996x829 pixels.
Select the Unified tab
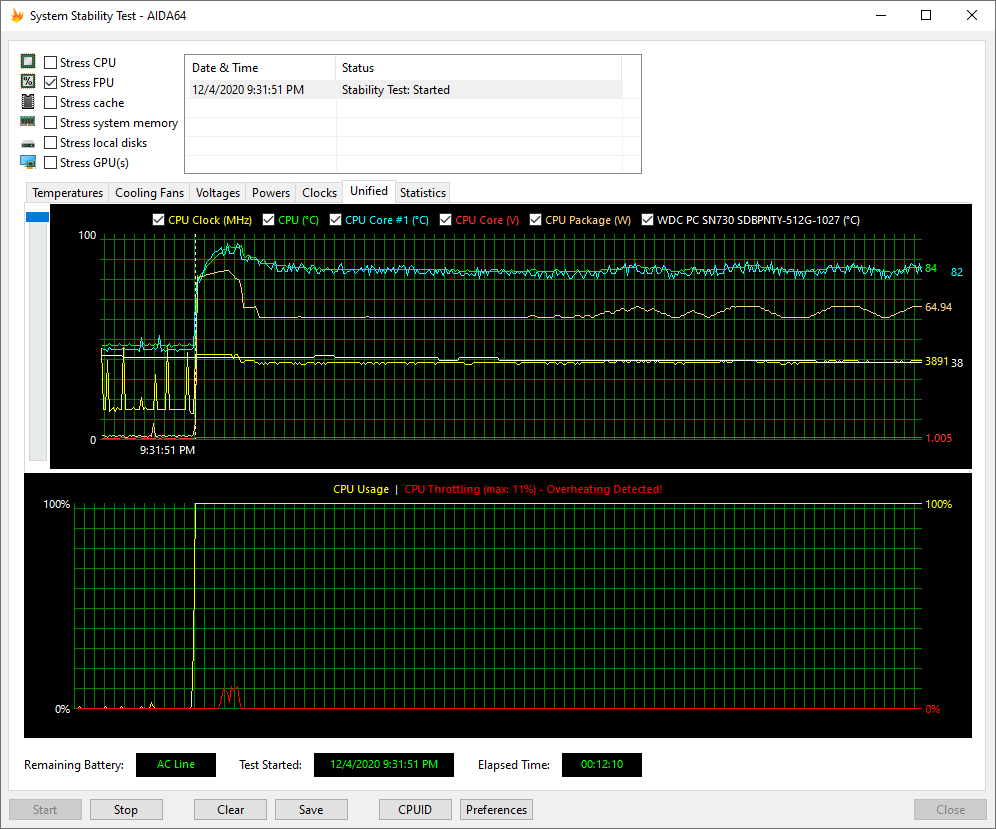pos(368,191)
